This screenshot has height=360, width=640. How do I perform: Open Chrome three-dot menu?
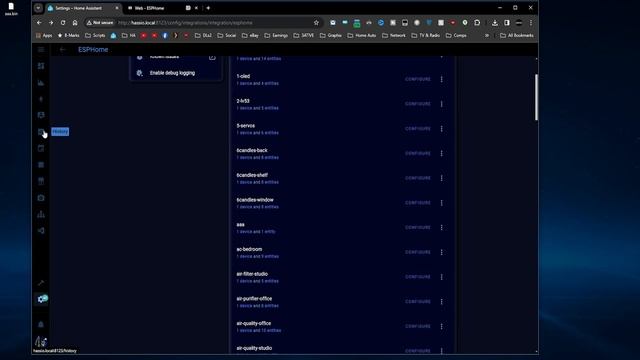pyautogui.click(x=531, y=23)
